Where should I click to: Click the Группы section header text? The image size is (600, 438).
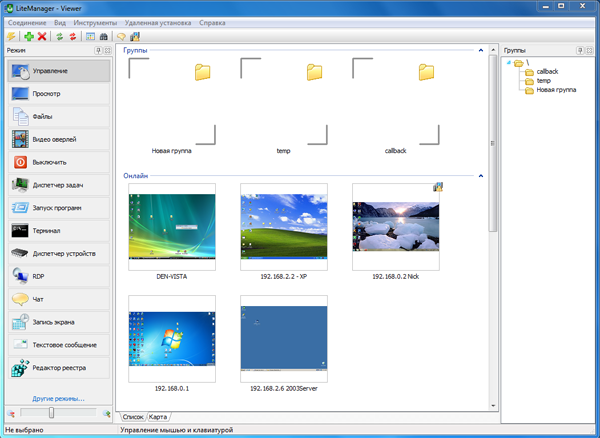coord(135,50)
